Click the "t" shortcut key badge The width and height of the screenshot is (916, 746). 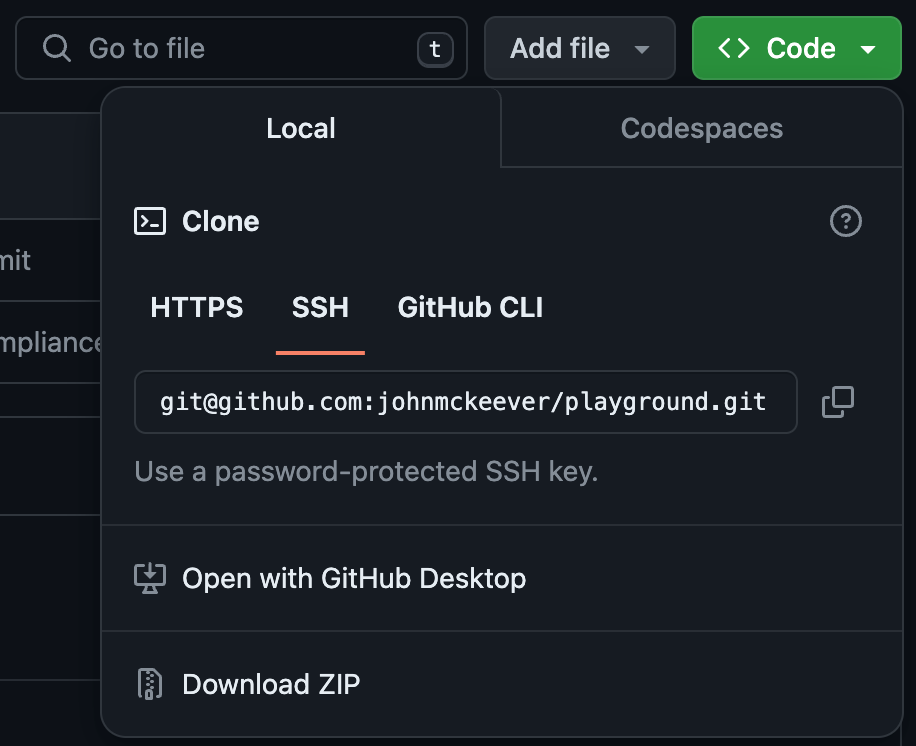(x=435, y=49)
